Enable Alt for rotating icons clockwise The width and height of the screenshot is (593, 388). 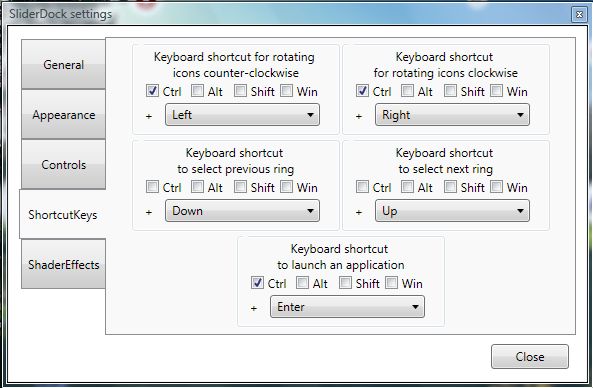pos(407,91)
